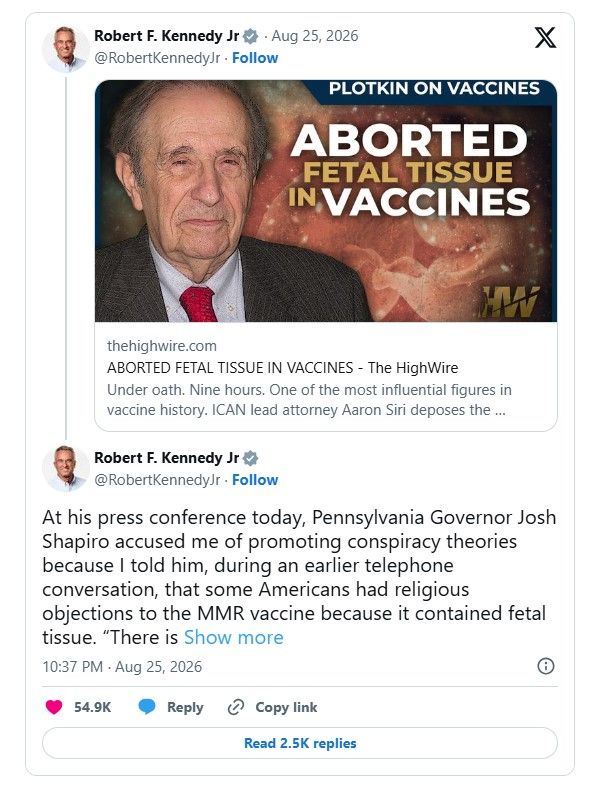Open thehighwire.com link card title
The height and width of the screenshot is (790, 593).
coord(282,368)
